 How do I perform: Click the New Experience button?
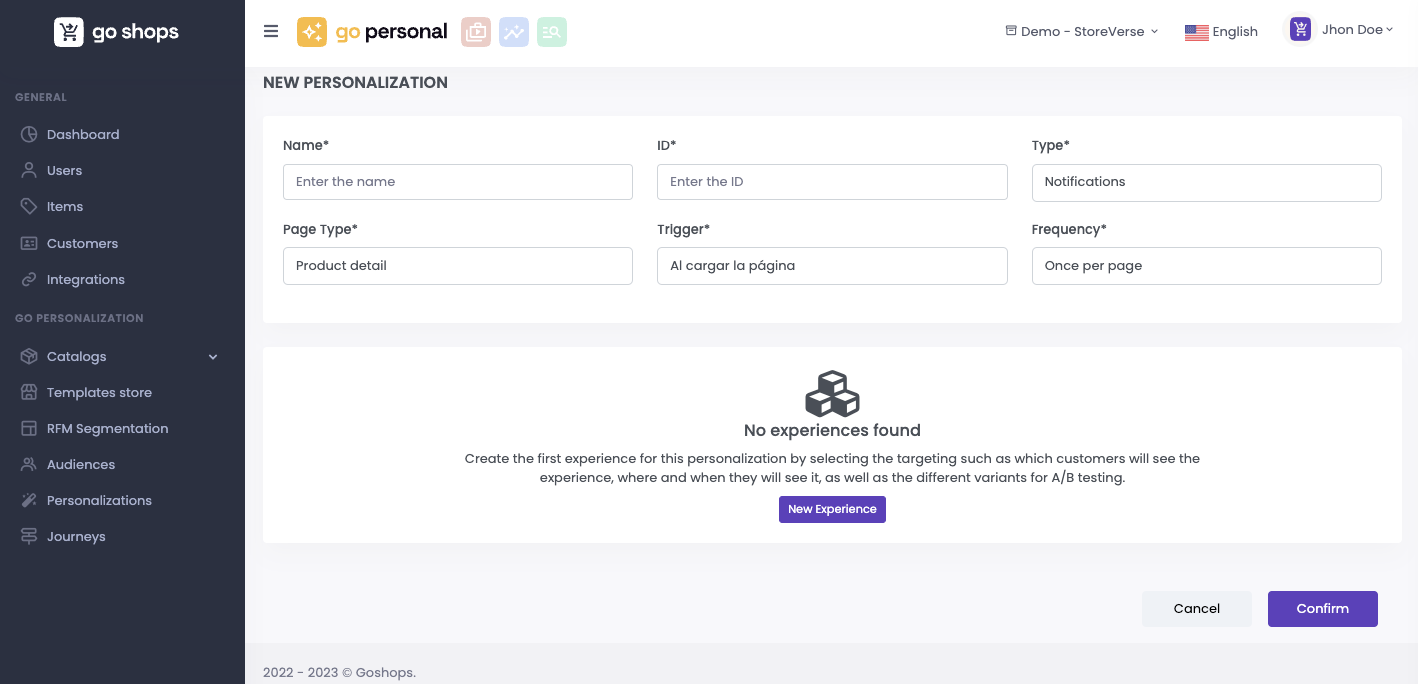click(x=832, y=509)
